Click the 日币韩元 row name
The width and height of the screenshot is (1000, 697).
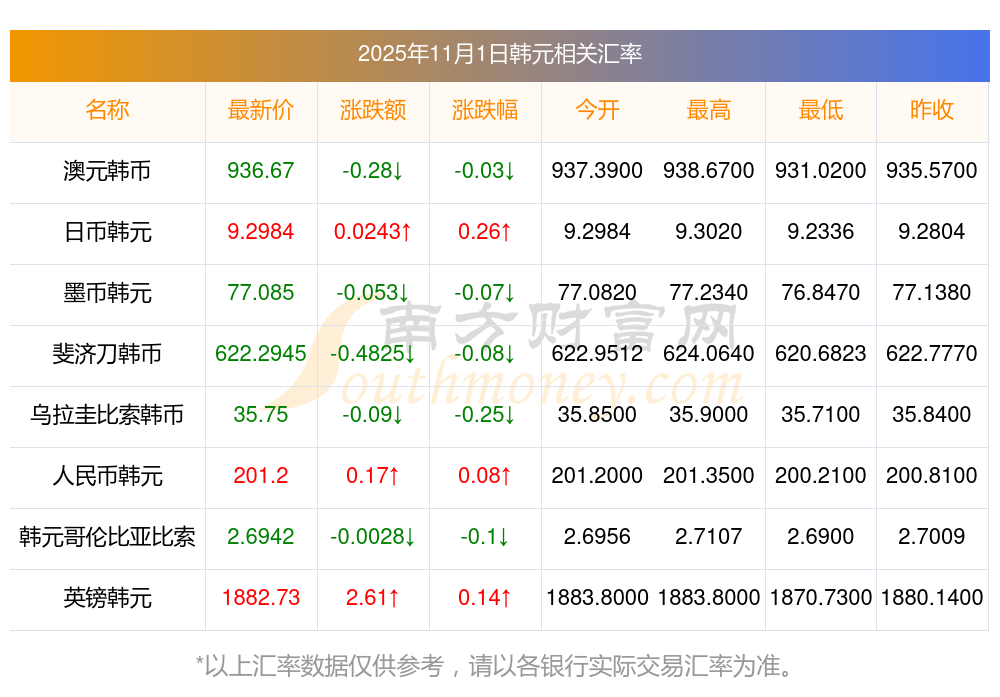107,232
